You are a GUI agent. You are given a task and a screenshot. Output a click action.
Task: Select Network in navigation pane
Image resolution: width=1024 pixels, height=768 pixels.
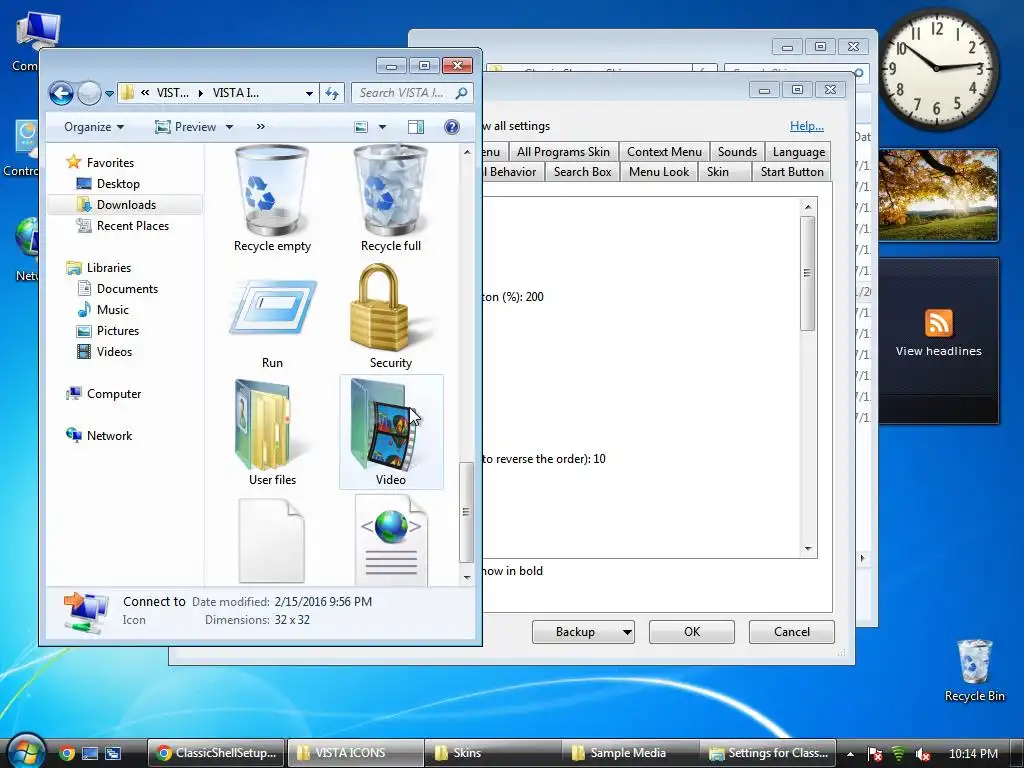(99, 436)
